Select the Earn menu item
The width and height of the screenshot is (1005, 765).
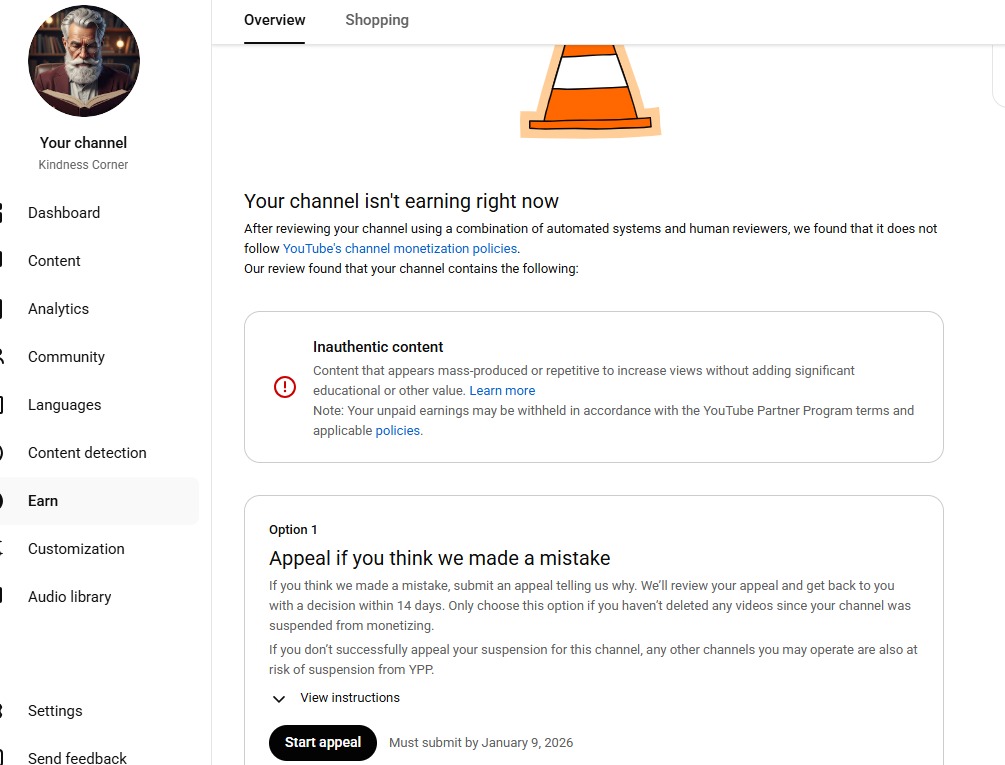pos(99,501)
